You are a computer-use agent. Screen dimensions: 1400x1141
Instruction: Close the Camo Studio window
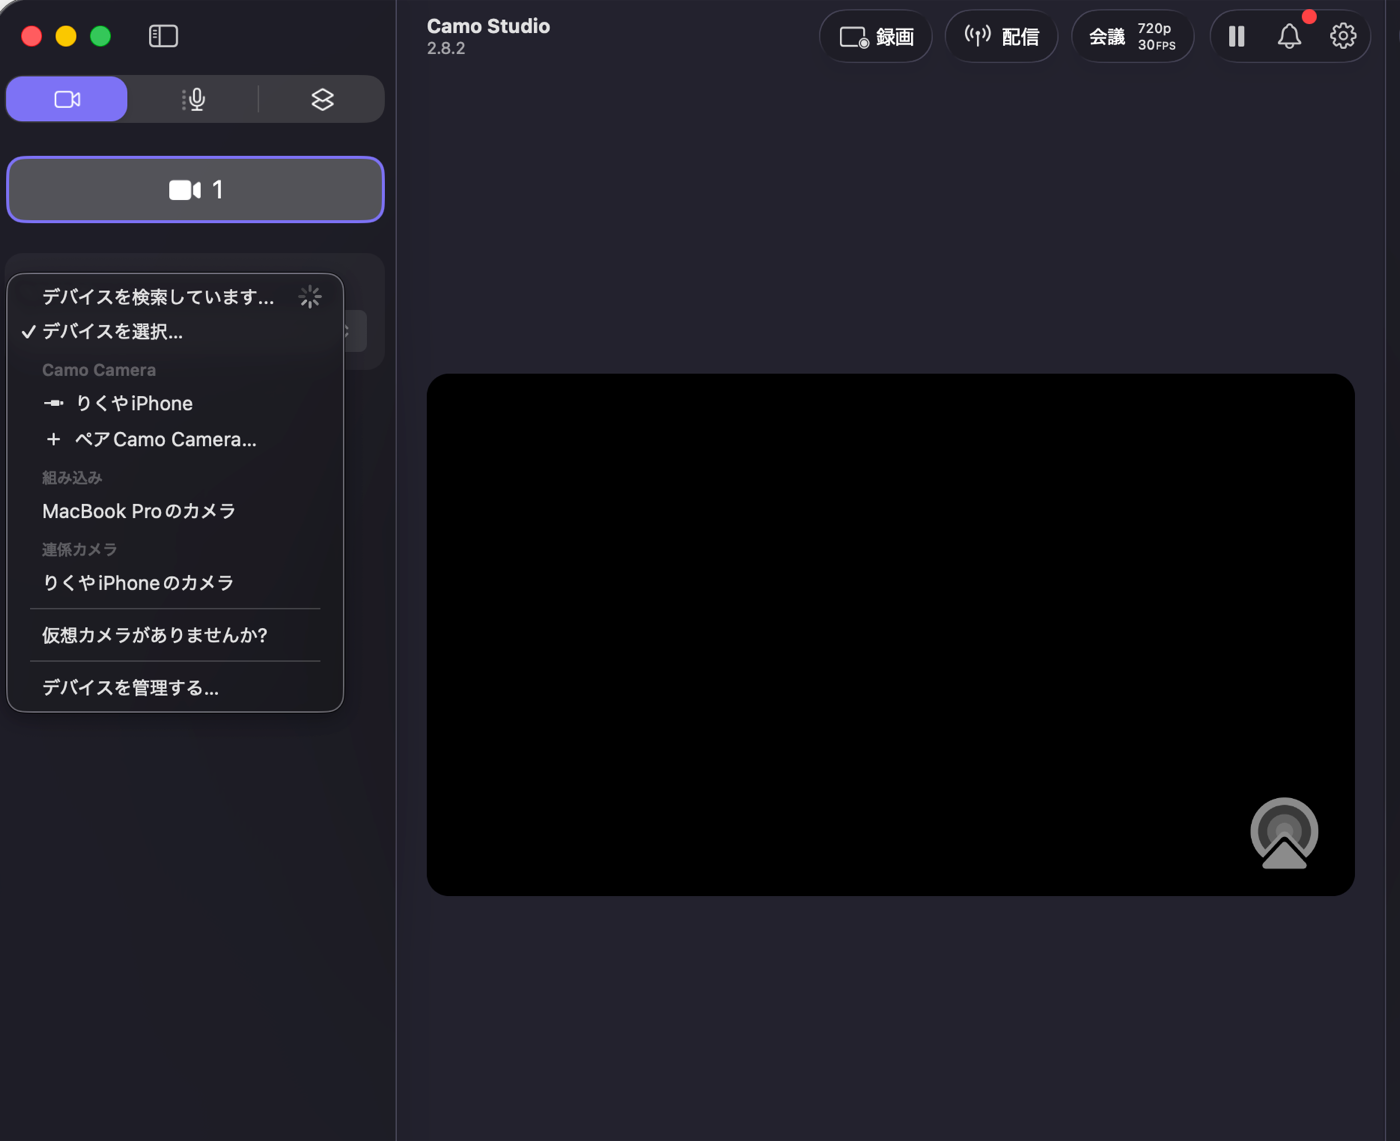click(32, 36)
